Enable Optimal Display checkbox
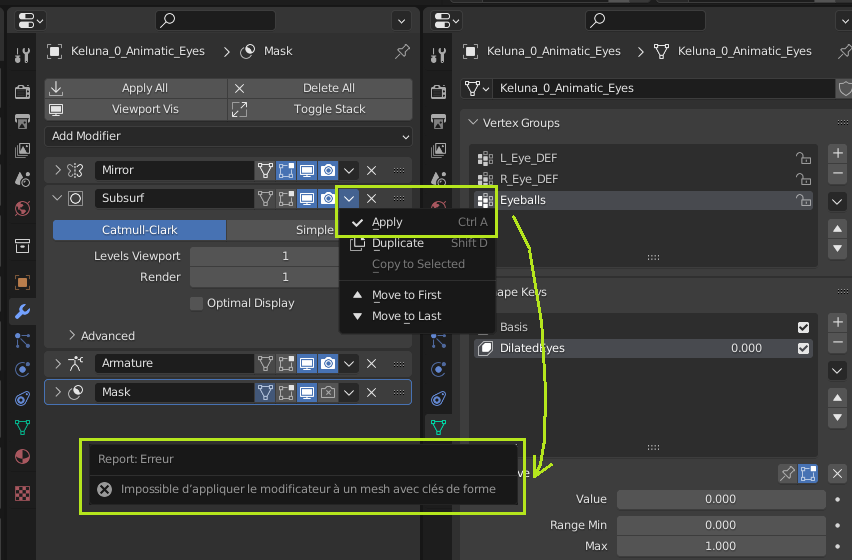The height and width of the screenshot is (560, 852). 197,303
